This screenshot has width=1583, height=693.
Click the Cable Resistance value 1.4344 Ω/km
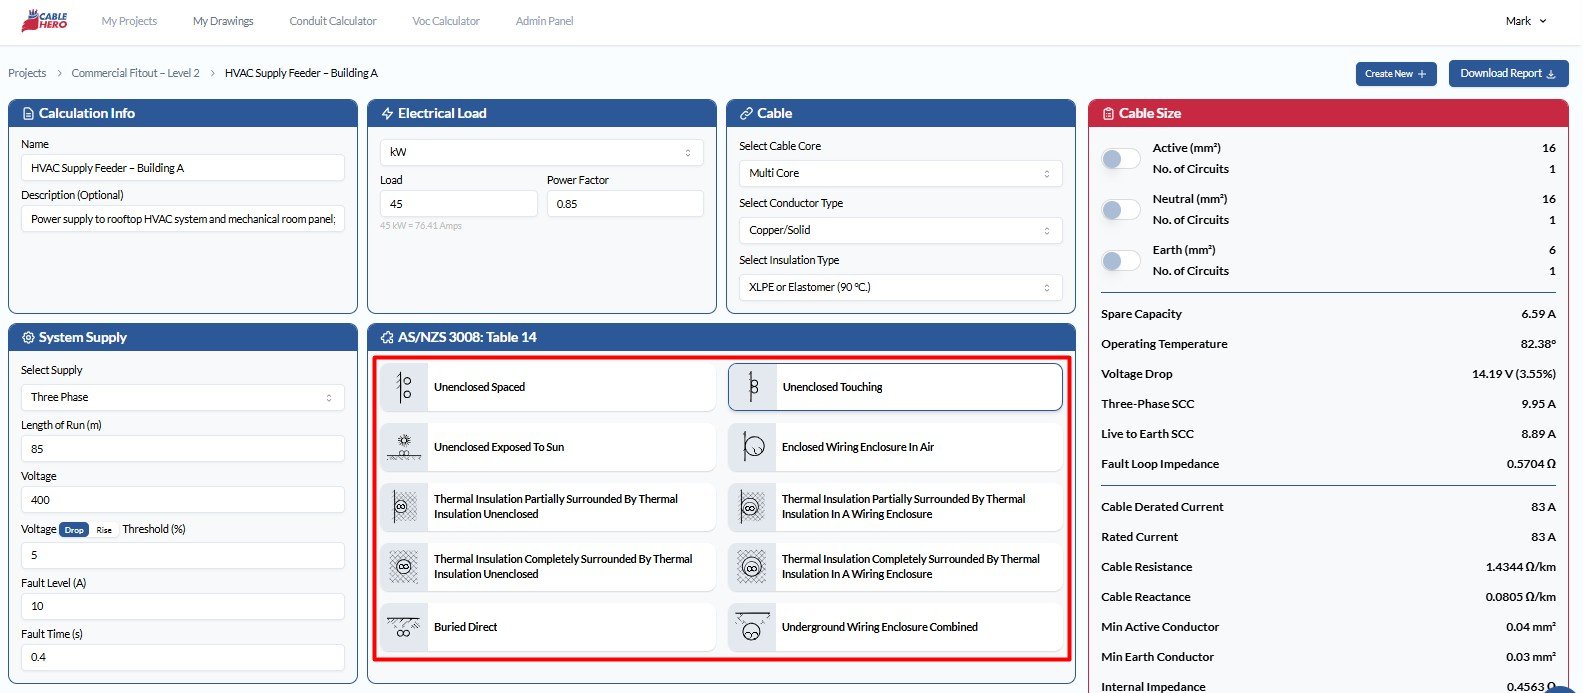(x=1520, y=567)
